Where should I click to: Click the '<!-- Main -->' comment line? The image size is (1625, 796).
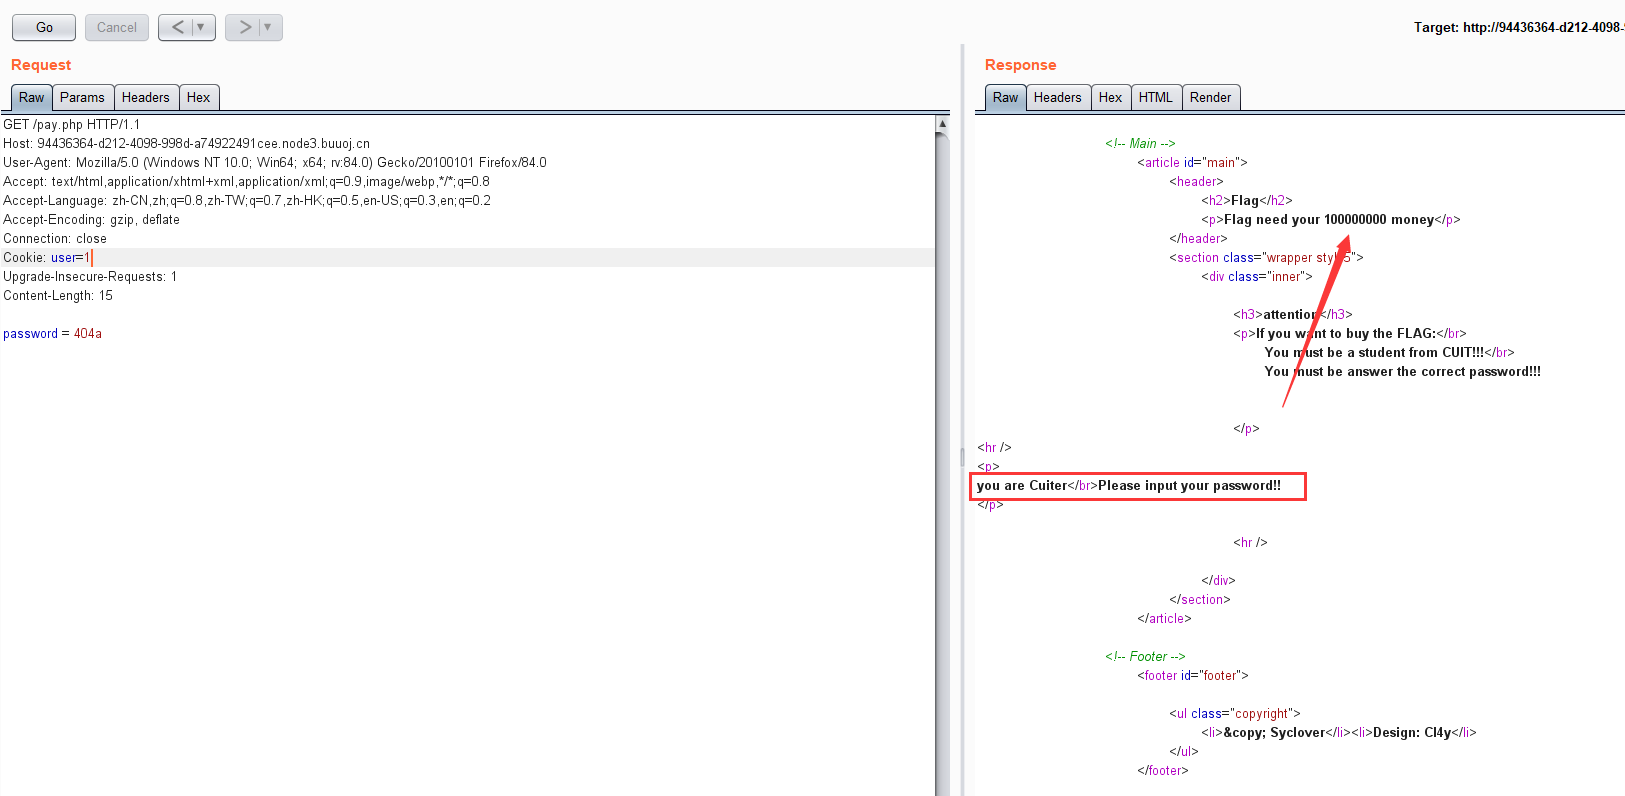(x=1140, y=143)
